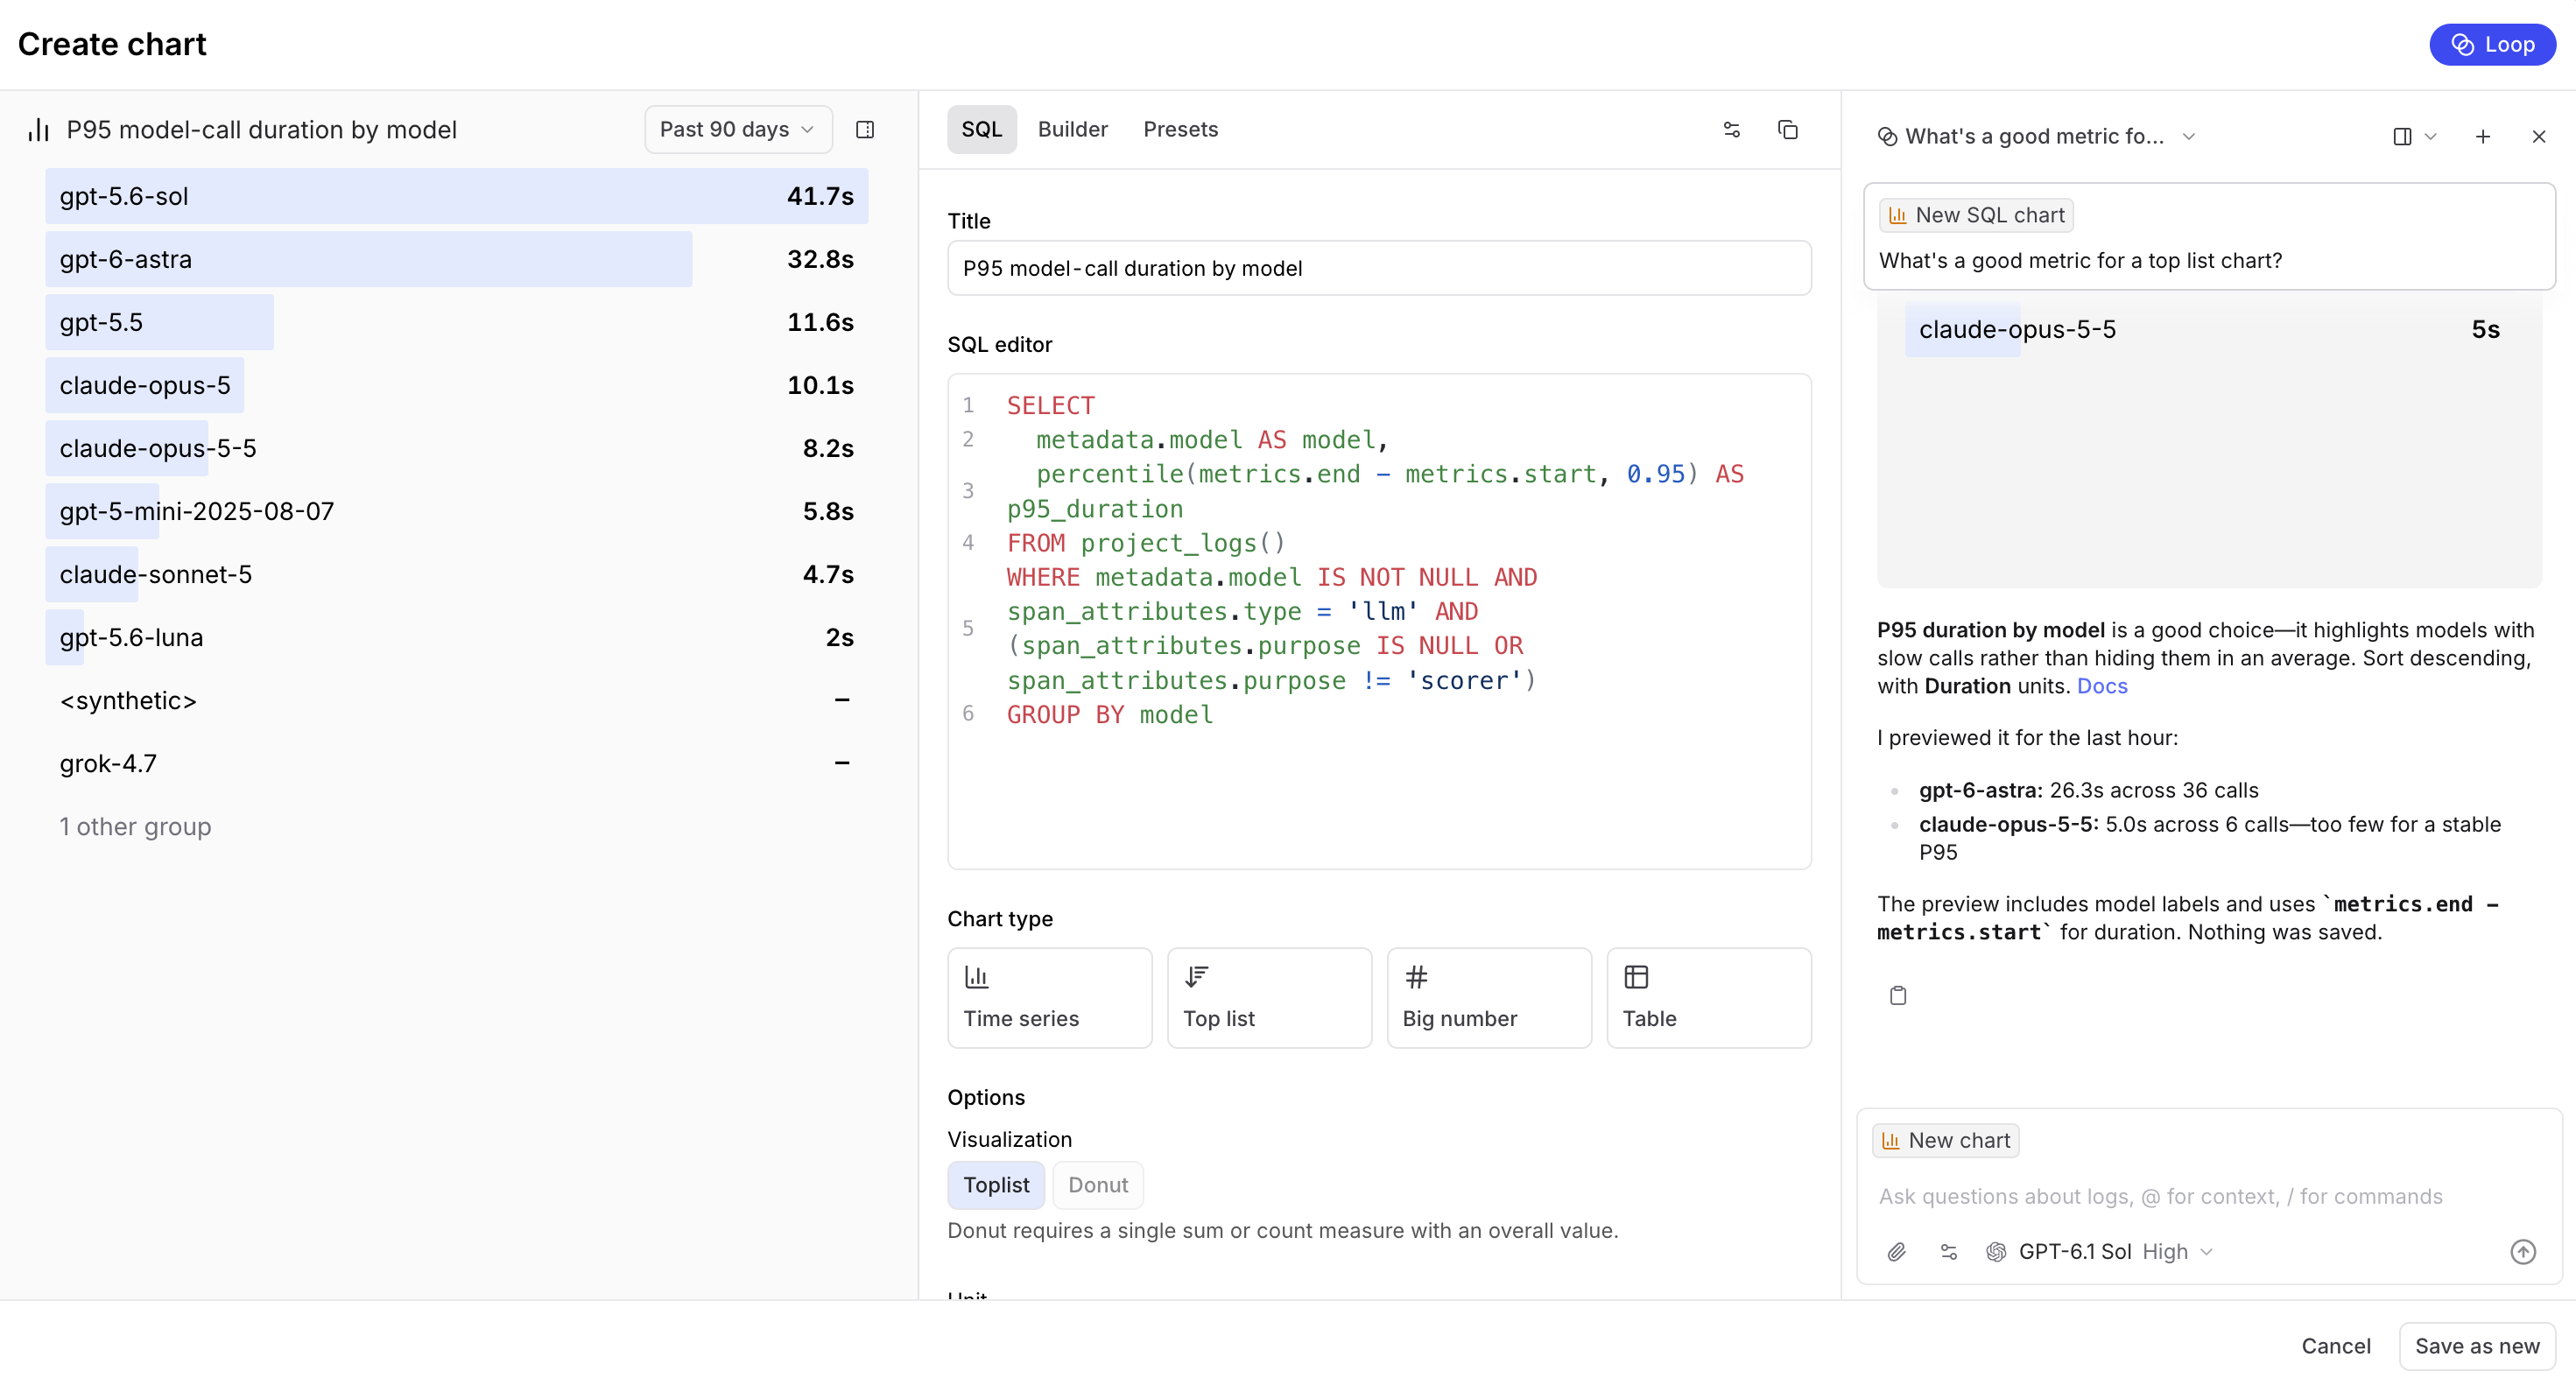Start a new Loop chat with plus icon
This screenshot has width=2576, height=1385.
tap(2483, 137)
